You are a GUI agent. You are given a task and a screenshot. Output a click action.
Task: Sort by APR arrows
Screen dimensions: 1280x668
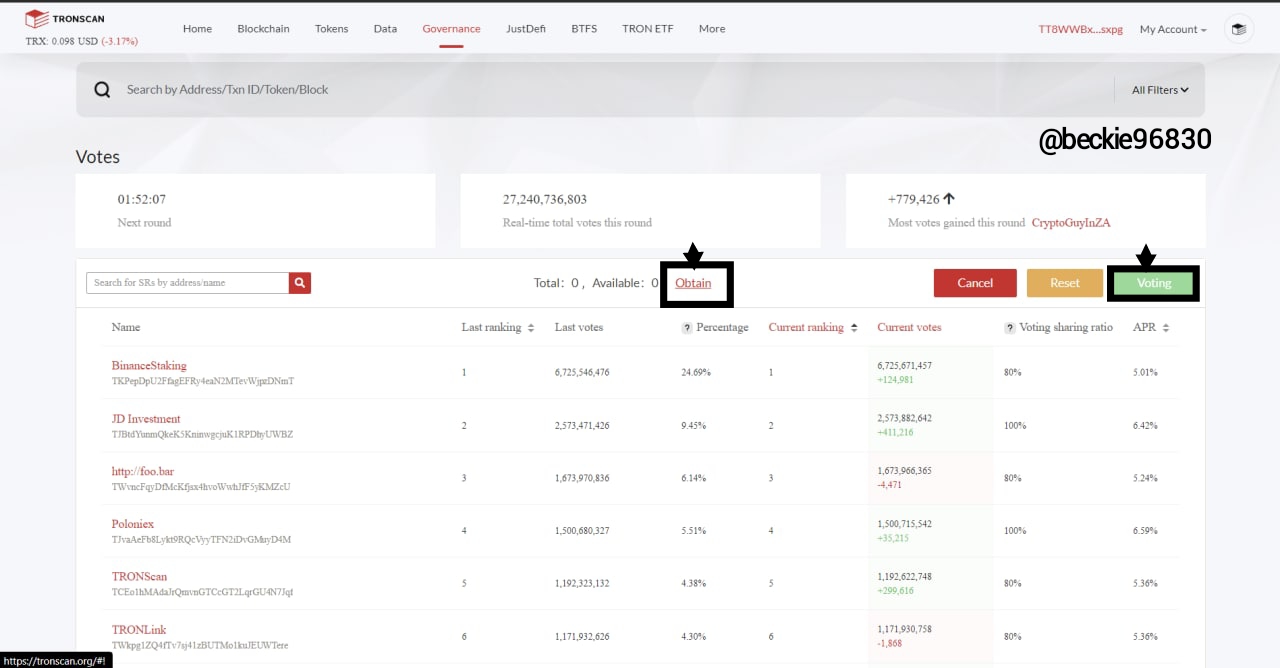pyautogui.click(x=1166, y=328)
